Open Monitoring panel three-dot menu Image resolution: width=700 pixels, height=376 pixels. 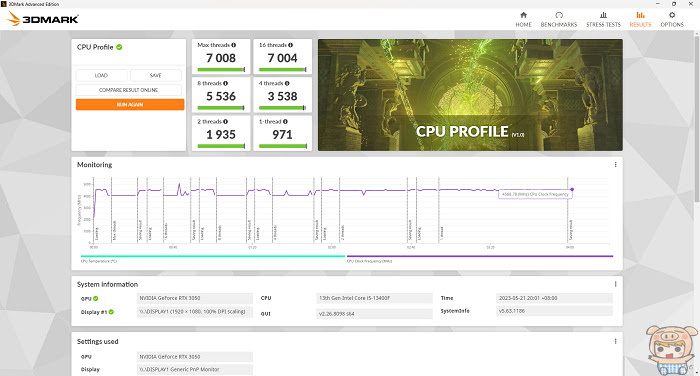click(616, 165)
